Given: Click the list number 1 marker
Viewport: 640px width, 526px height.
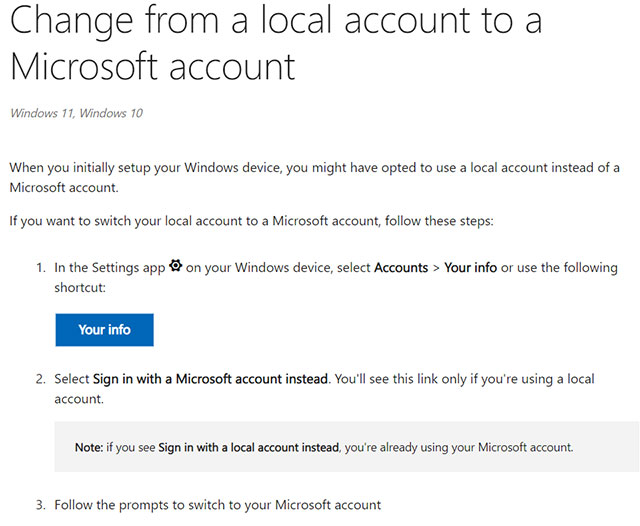Looking at the screenshot, I should point(41,268).
